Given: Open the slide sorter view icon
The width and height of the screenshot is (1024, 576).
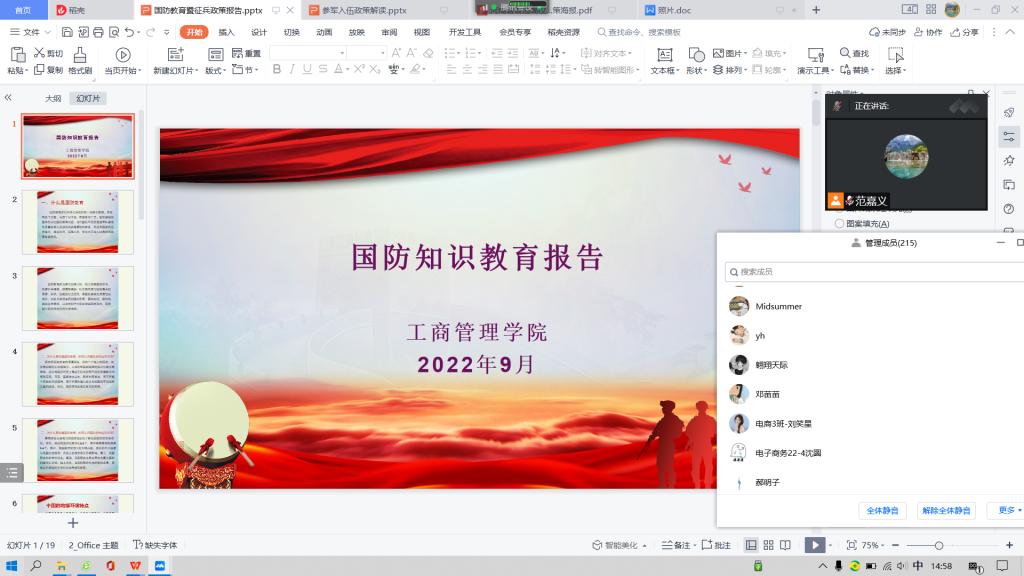Looking at the screenshot, I should point(768,545).
